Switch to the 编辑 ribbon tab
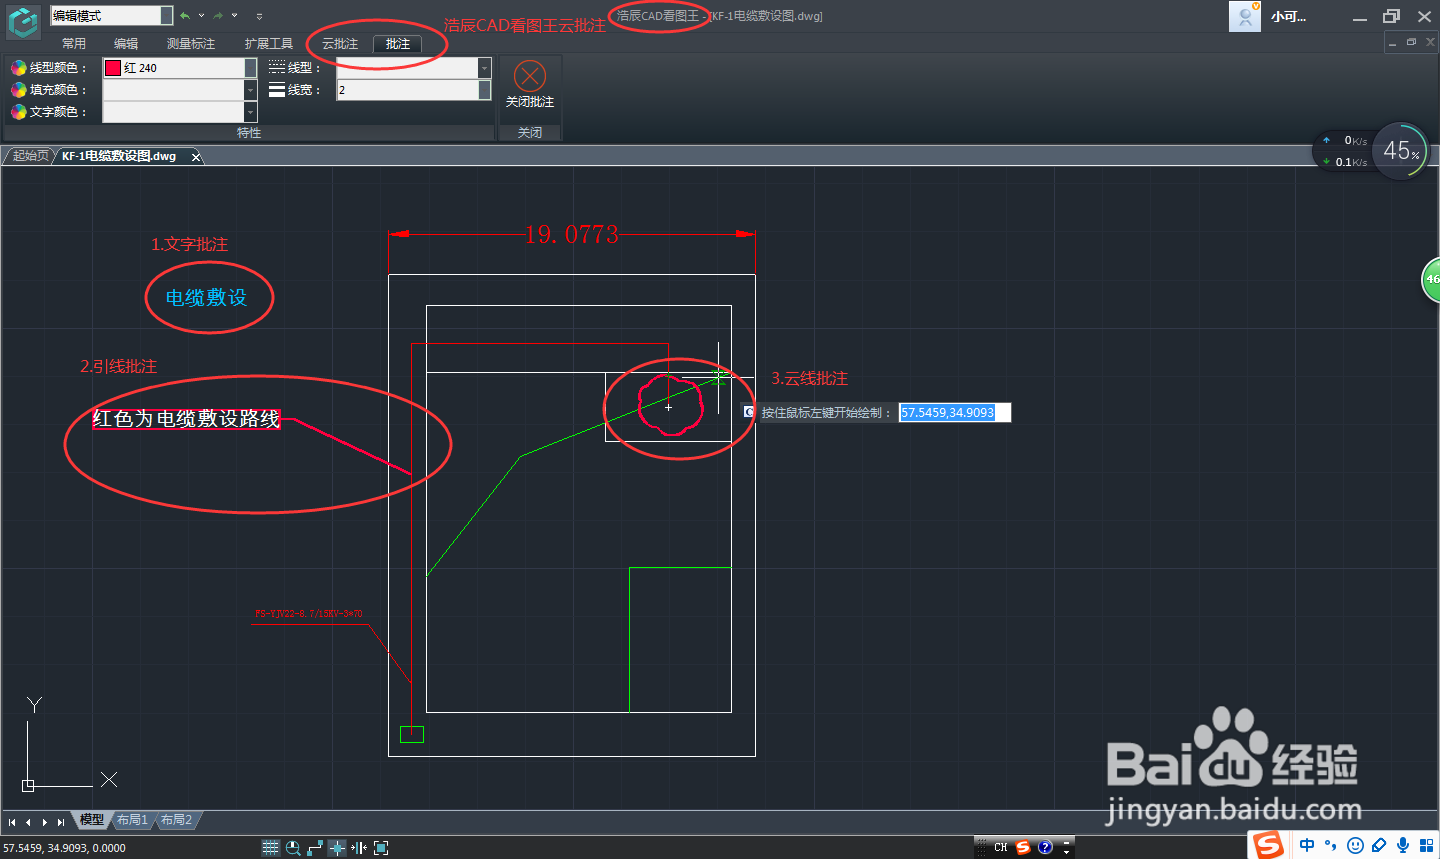Image resolution: width=1440 pixels, height=859 pixels. pyautogui.click(x=126, y=44)
